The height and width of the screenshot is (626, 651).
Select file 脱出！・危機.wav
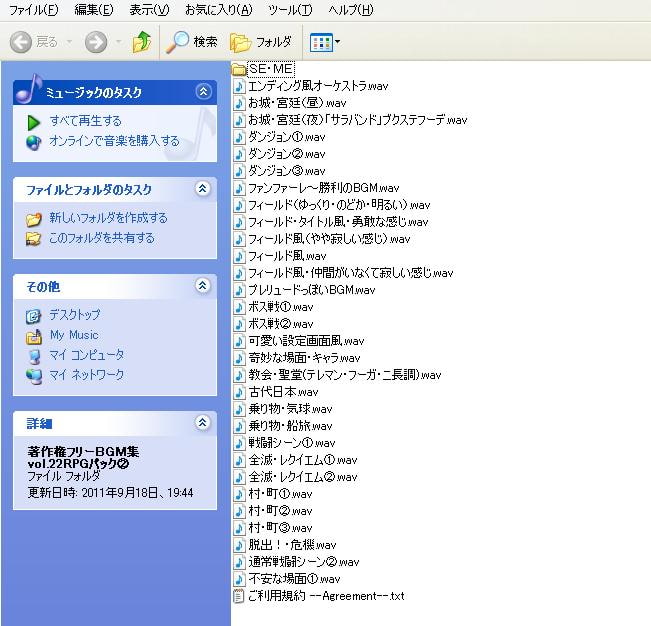tap(292, 545)
